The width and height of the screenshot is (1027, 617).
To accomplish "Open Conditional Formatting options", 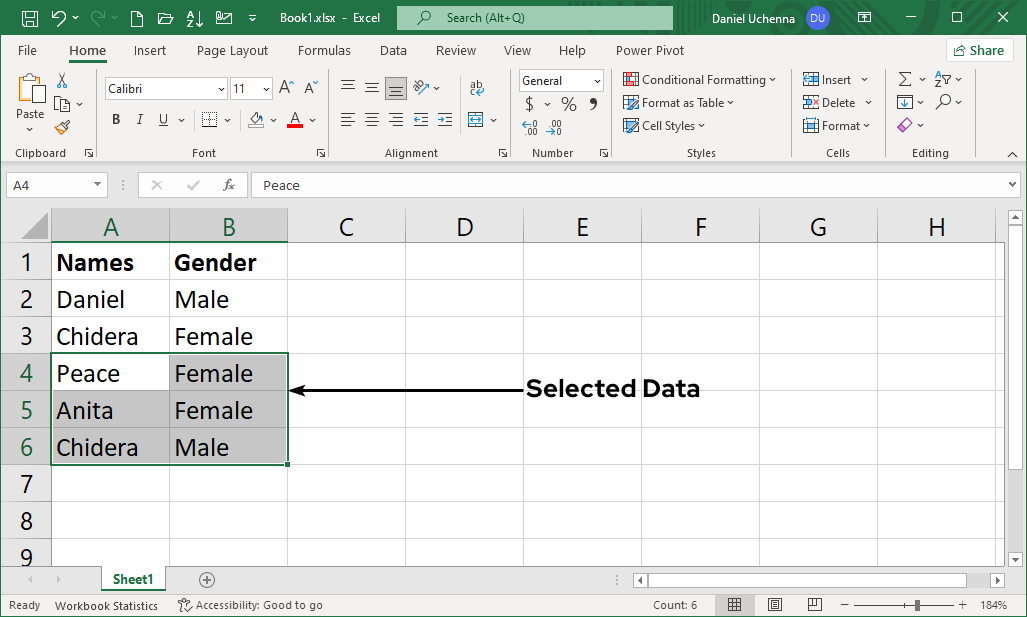I will [700, 79].
